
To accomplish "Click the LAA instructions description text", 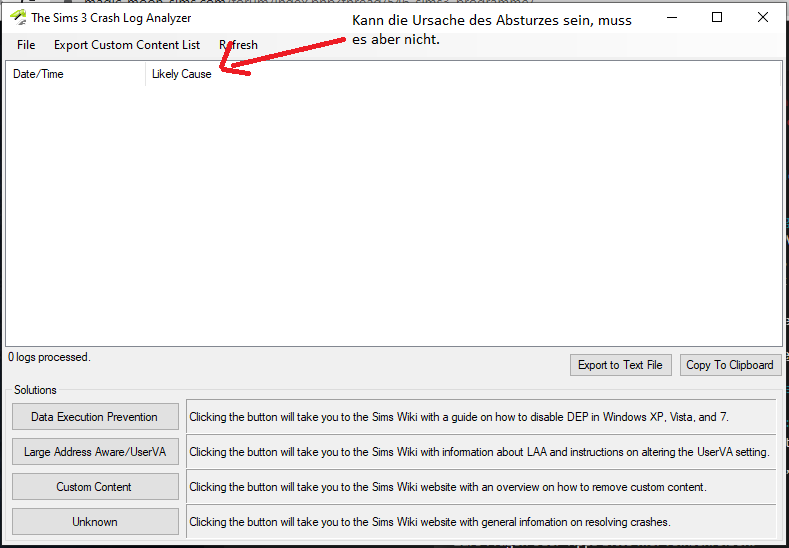I will tap(479, 452).
